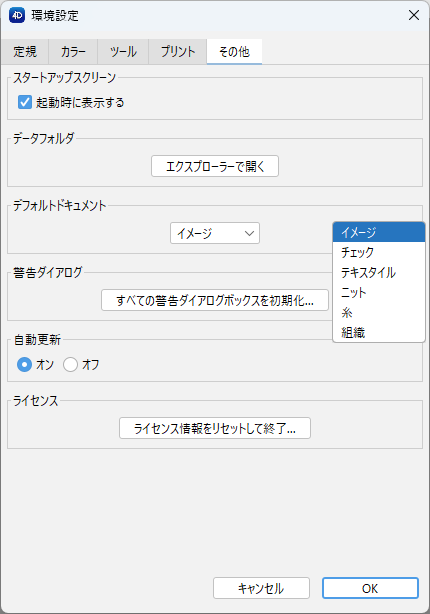
Task: Click the chevron arrow of the default document dropdown
Action: click(249, 233)
